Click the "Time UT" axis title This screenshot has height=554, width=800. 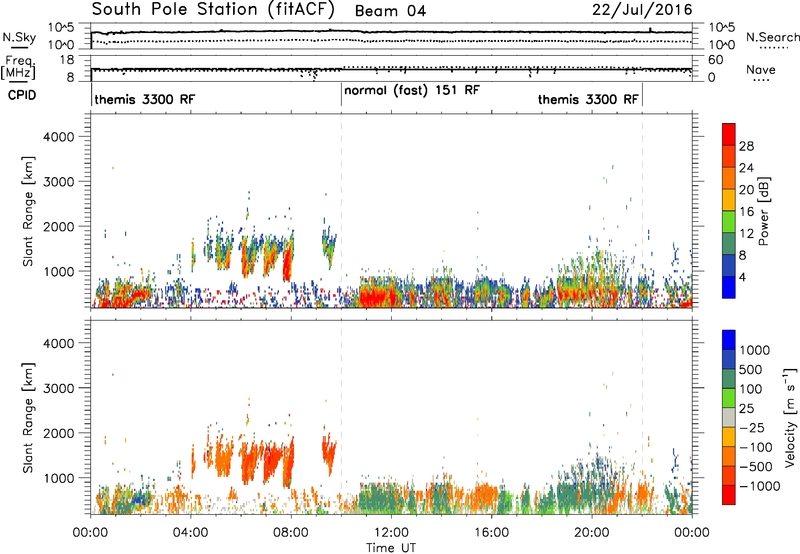(x=391, y=547)
